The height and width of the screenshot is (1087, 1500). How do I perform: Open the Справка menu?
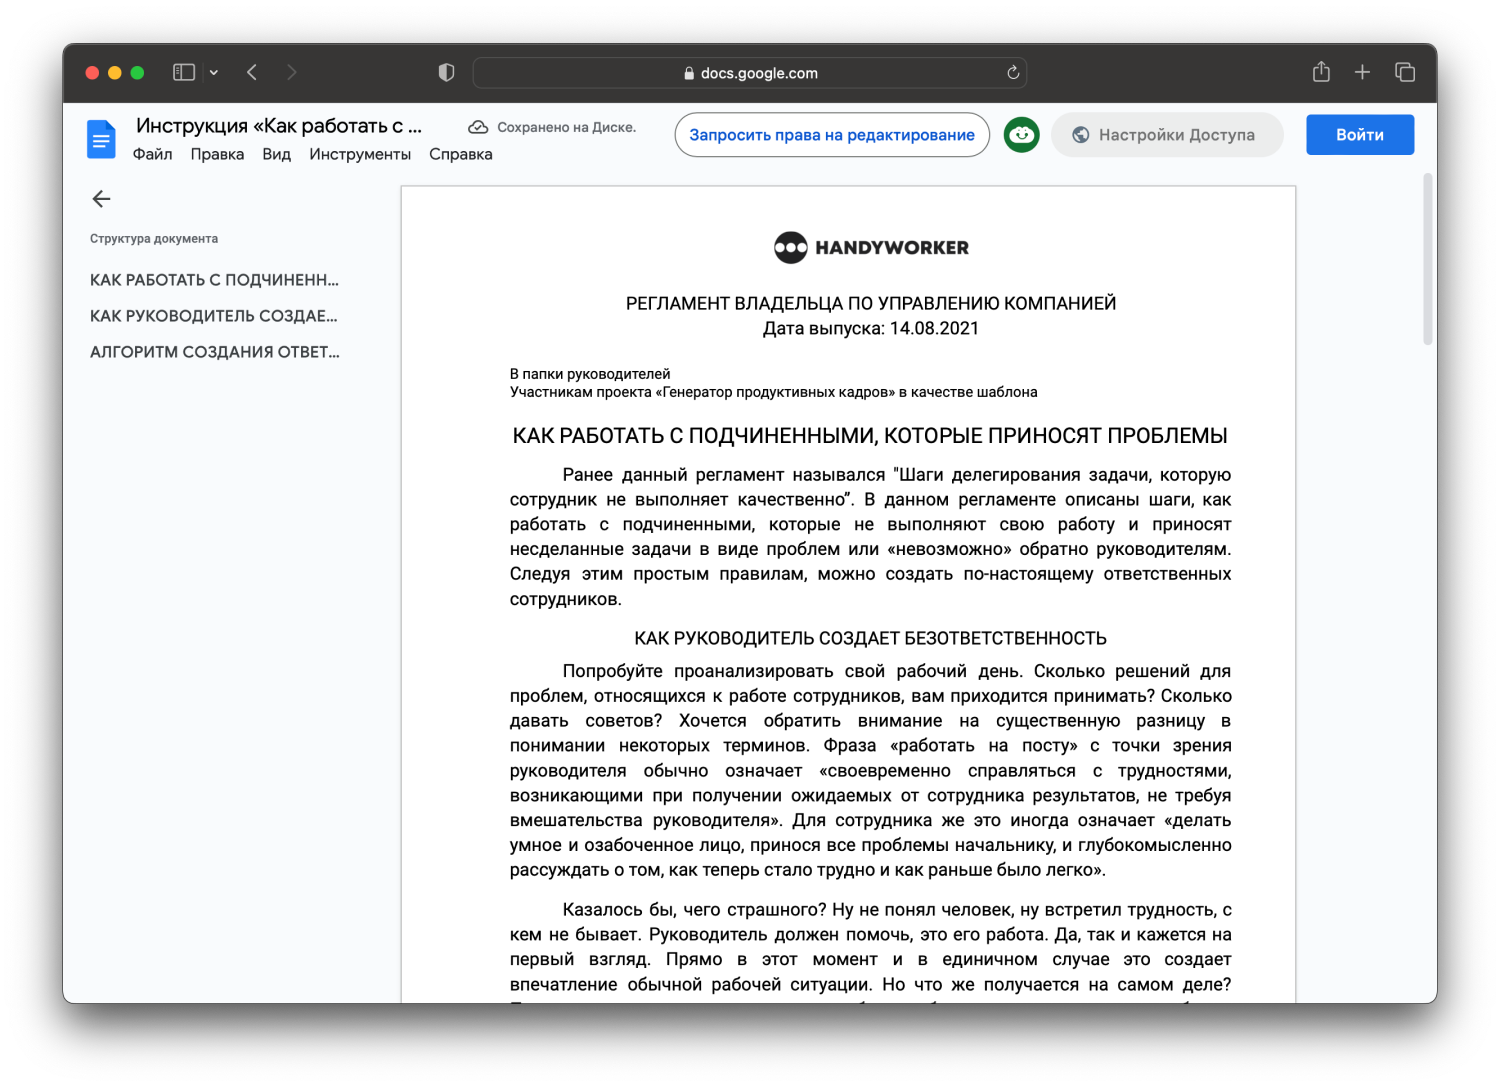point(461,154)
